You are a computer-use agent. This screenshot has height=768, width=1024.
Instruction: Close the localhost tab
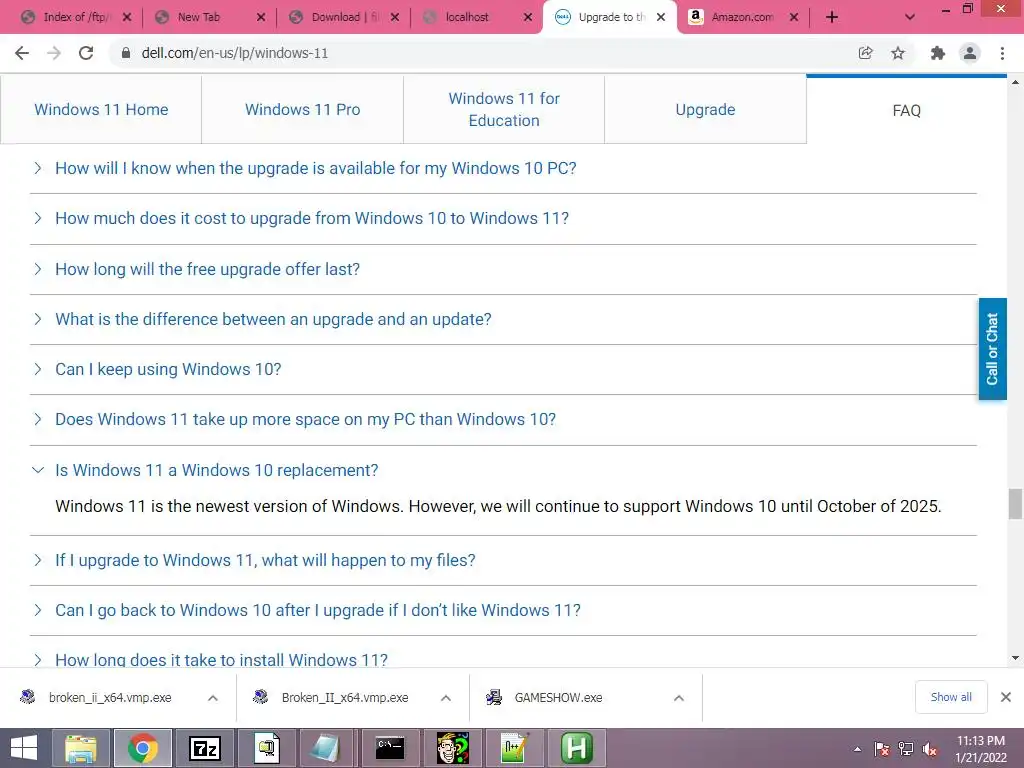[x=528, y=17]
